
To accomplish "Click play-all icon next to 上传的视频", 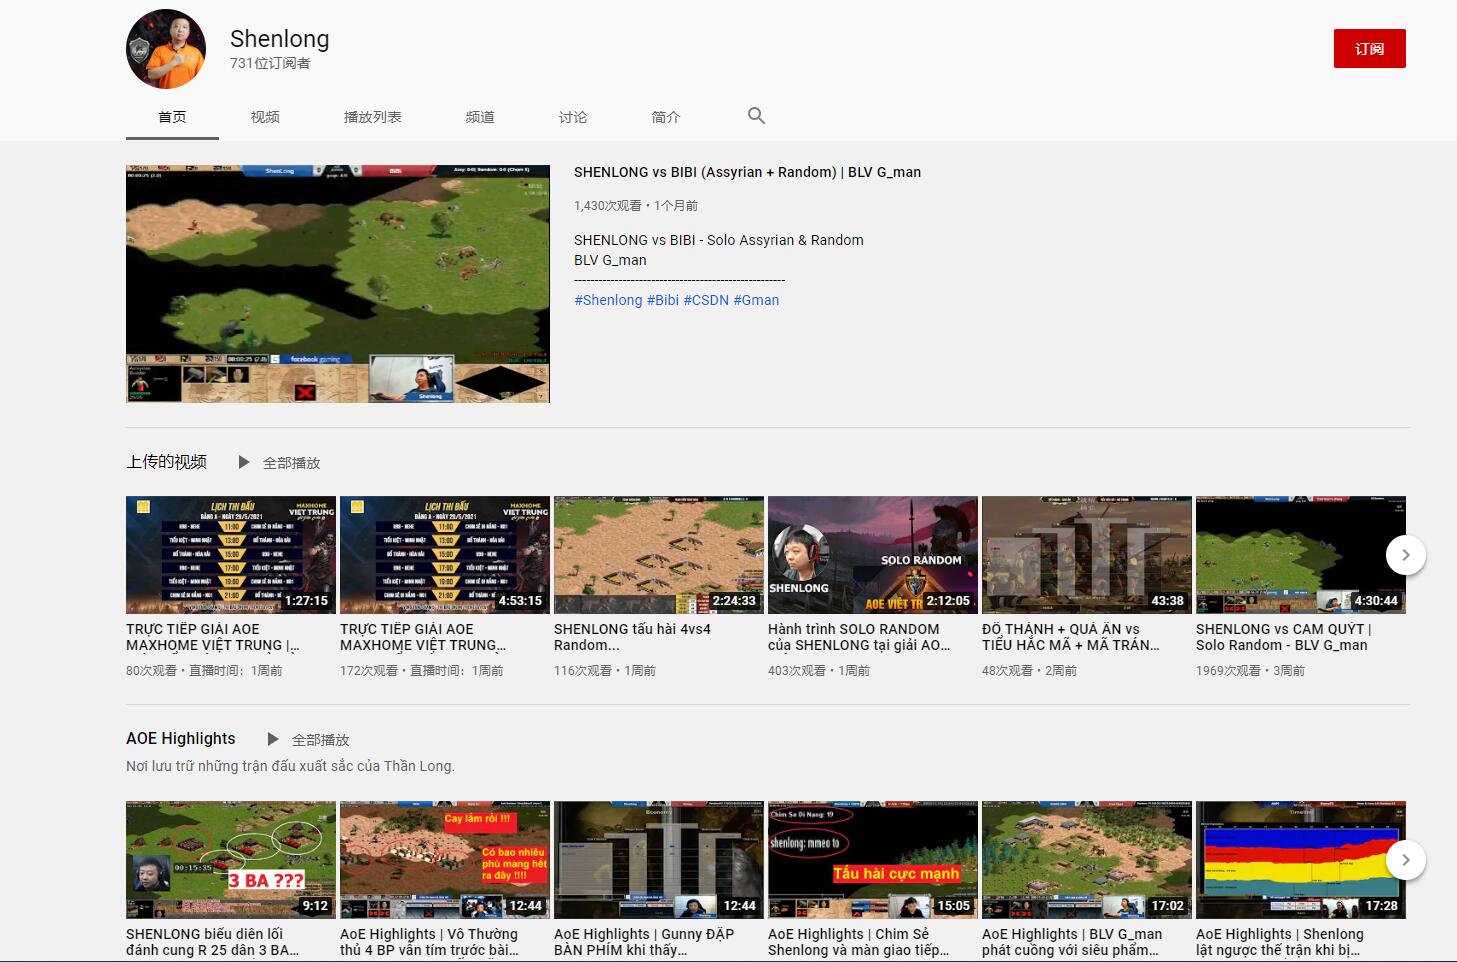I will coord(244,462).
